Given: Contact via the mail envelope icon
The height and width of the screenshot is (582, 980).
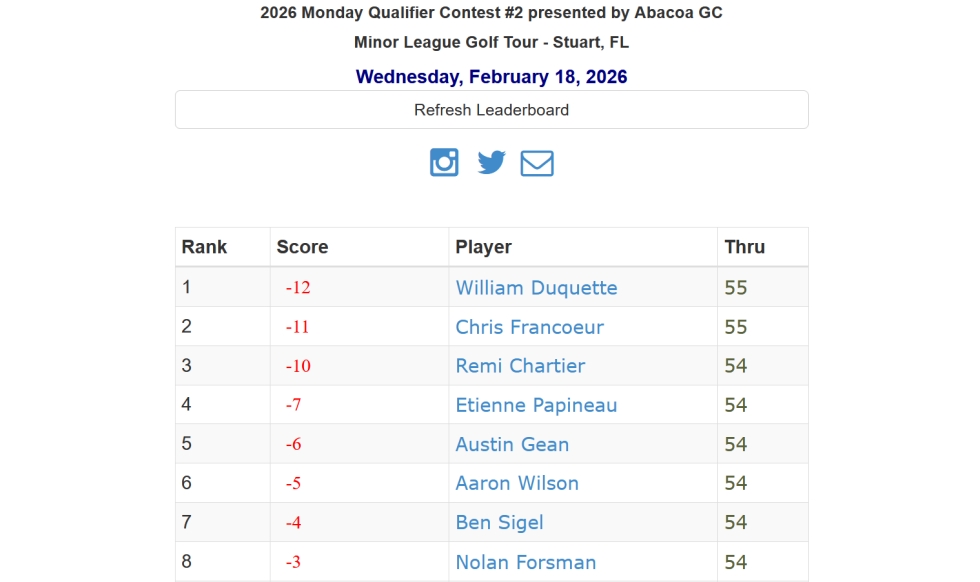Looking at the screenshot, I should [537, 161].
